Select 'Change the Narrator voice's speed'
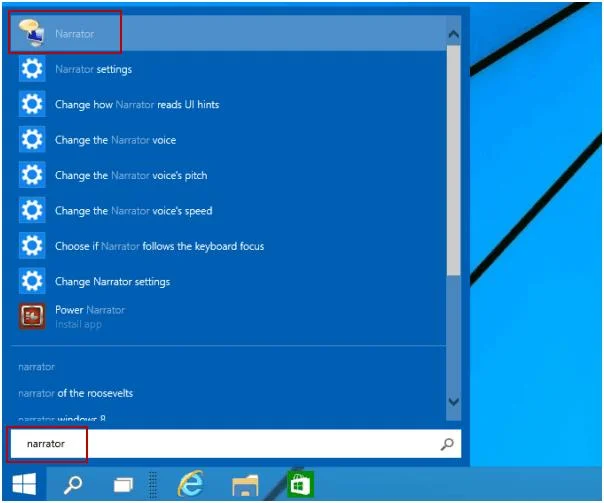 click(134, 211)
